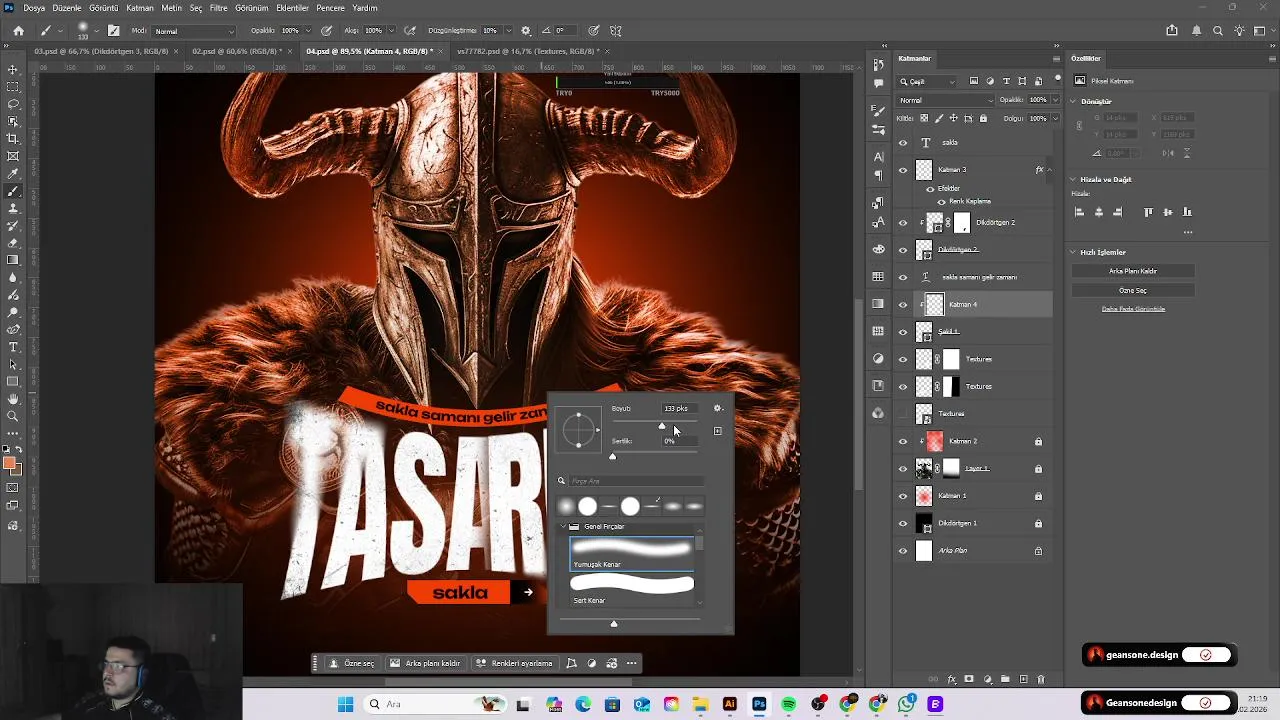
Task: Select the Eyedropper tool
Action: [x=13, y=173]
